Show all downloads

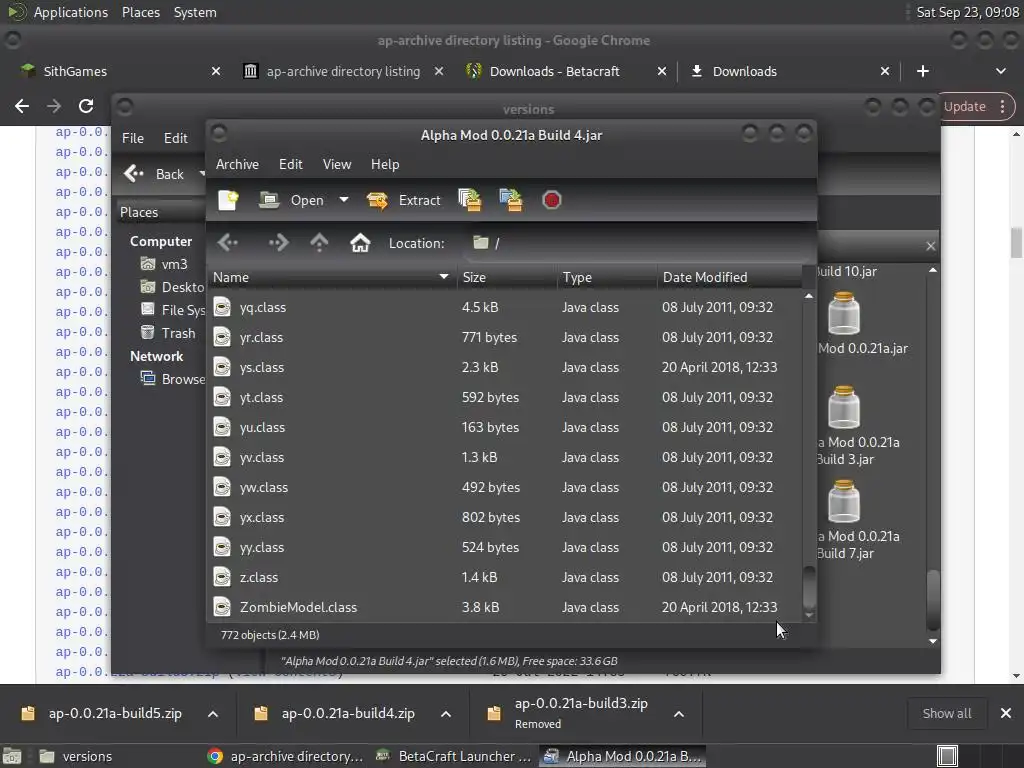946,713
